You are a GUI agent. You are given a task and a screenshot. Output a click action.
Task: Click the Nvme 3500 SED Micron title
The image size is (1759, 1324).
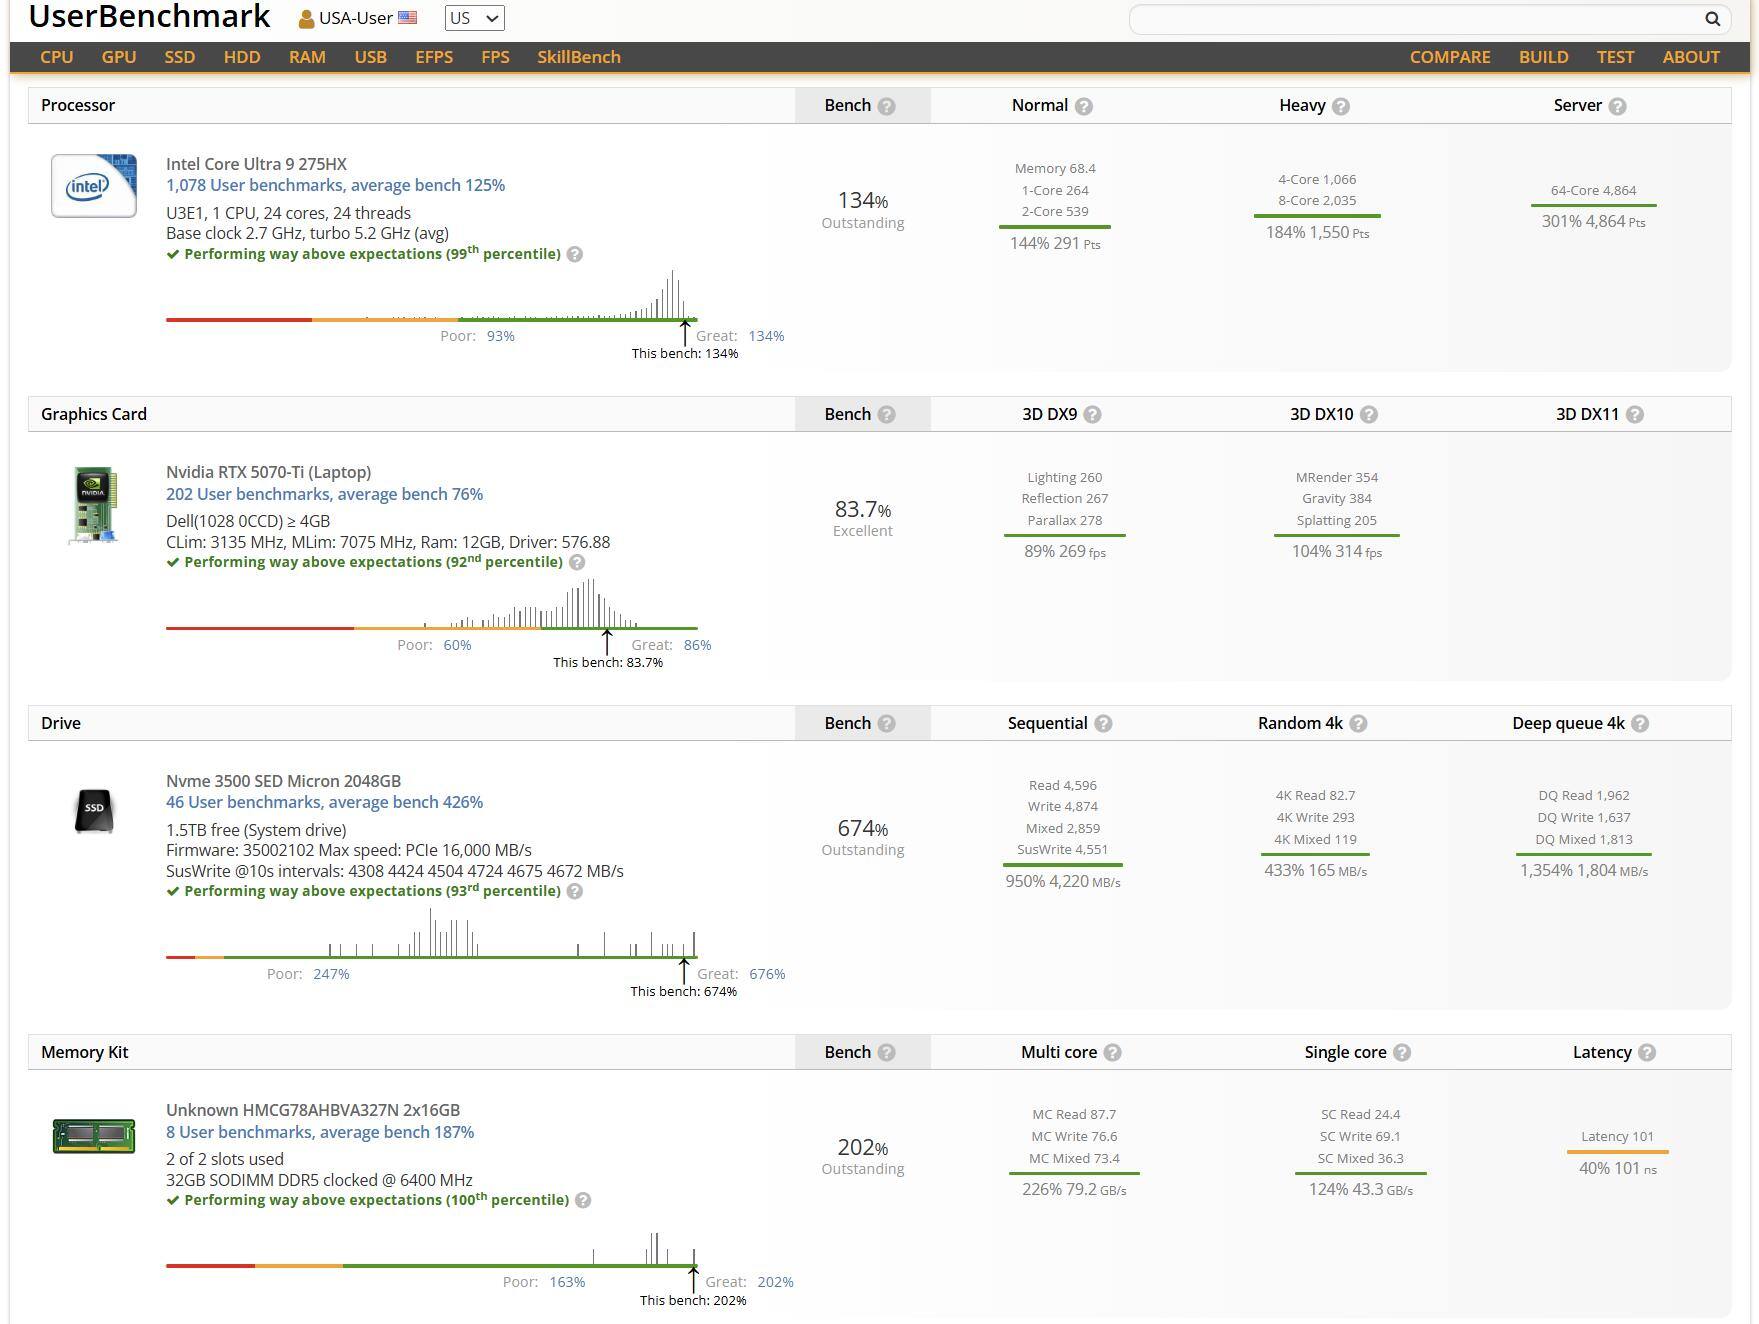pos(283,781)
